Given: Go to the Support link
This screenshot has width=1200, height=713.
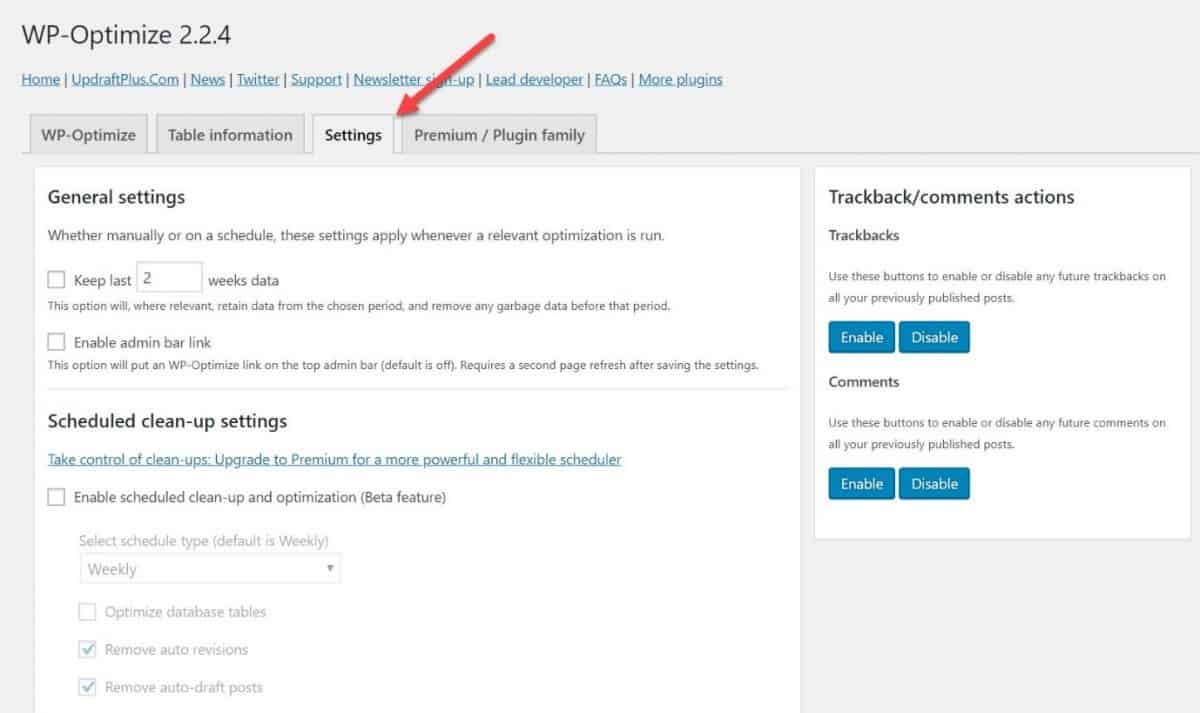Looking at the screenshot, I should [317, 79].
